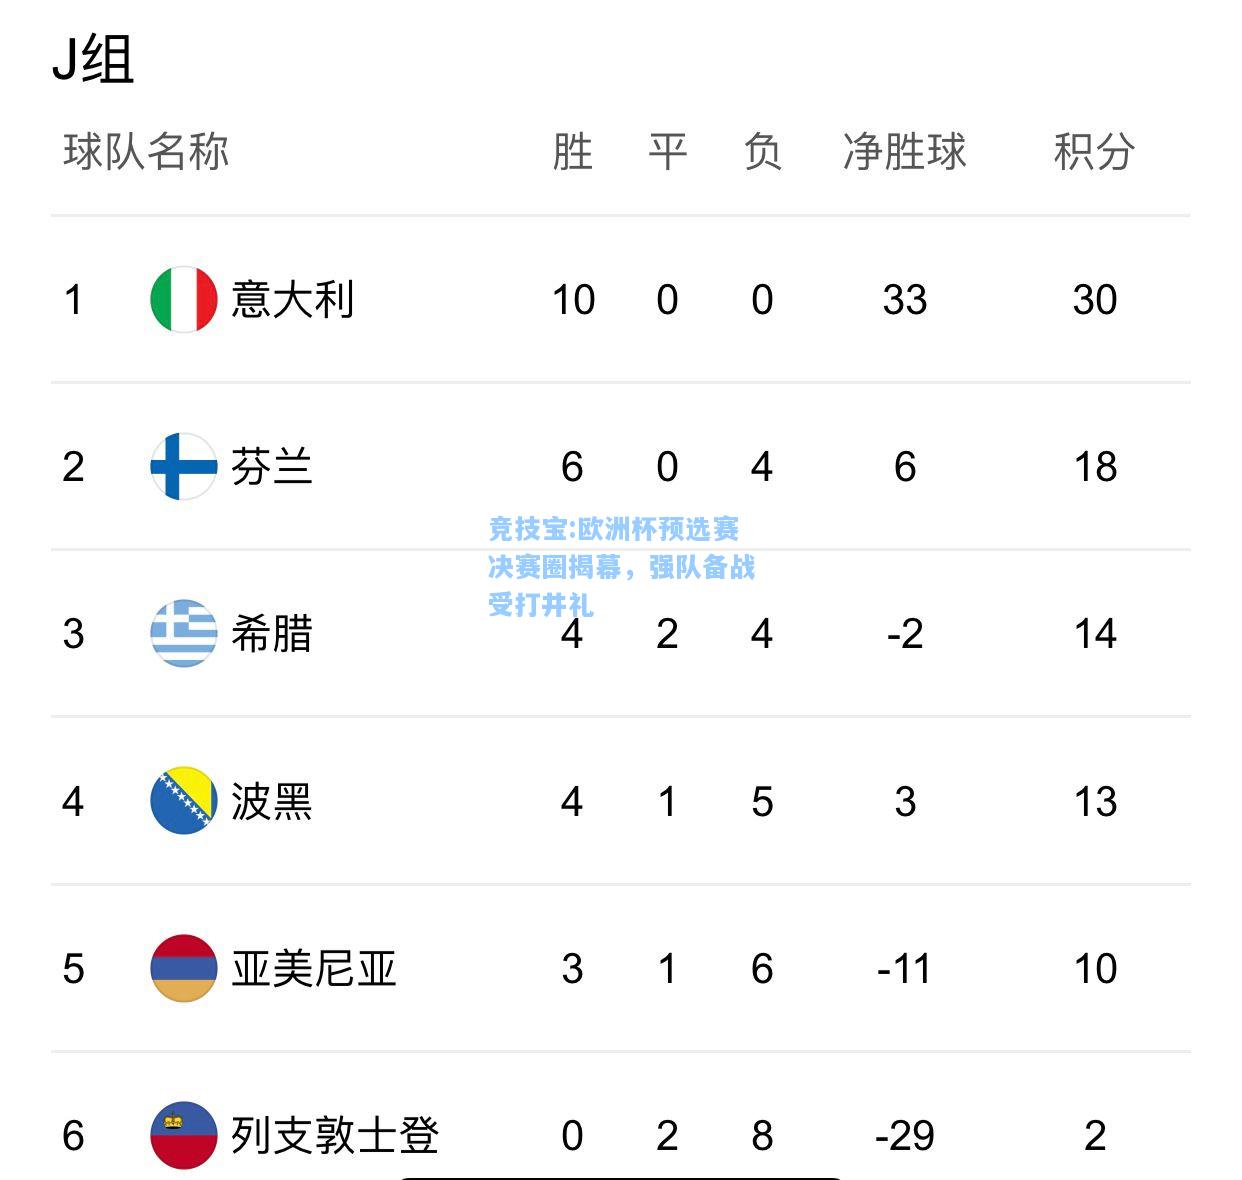Click the 竞技宝 watermark text overlay
The image size is (1242, 1180).
click(x=622, y=566)
